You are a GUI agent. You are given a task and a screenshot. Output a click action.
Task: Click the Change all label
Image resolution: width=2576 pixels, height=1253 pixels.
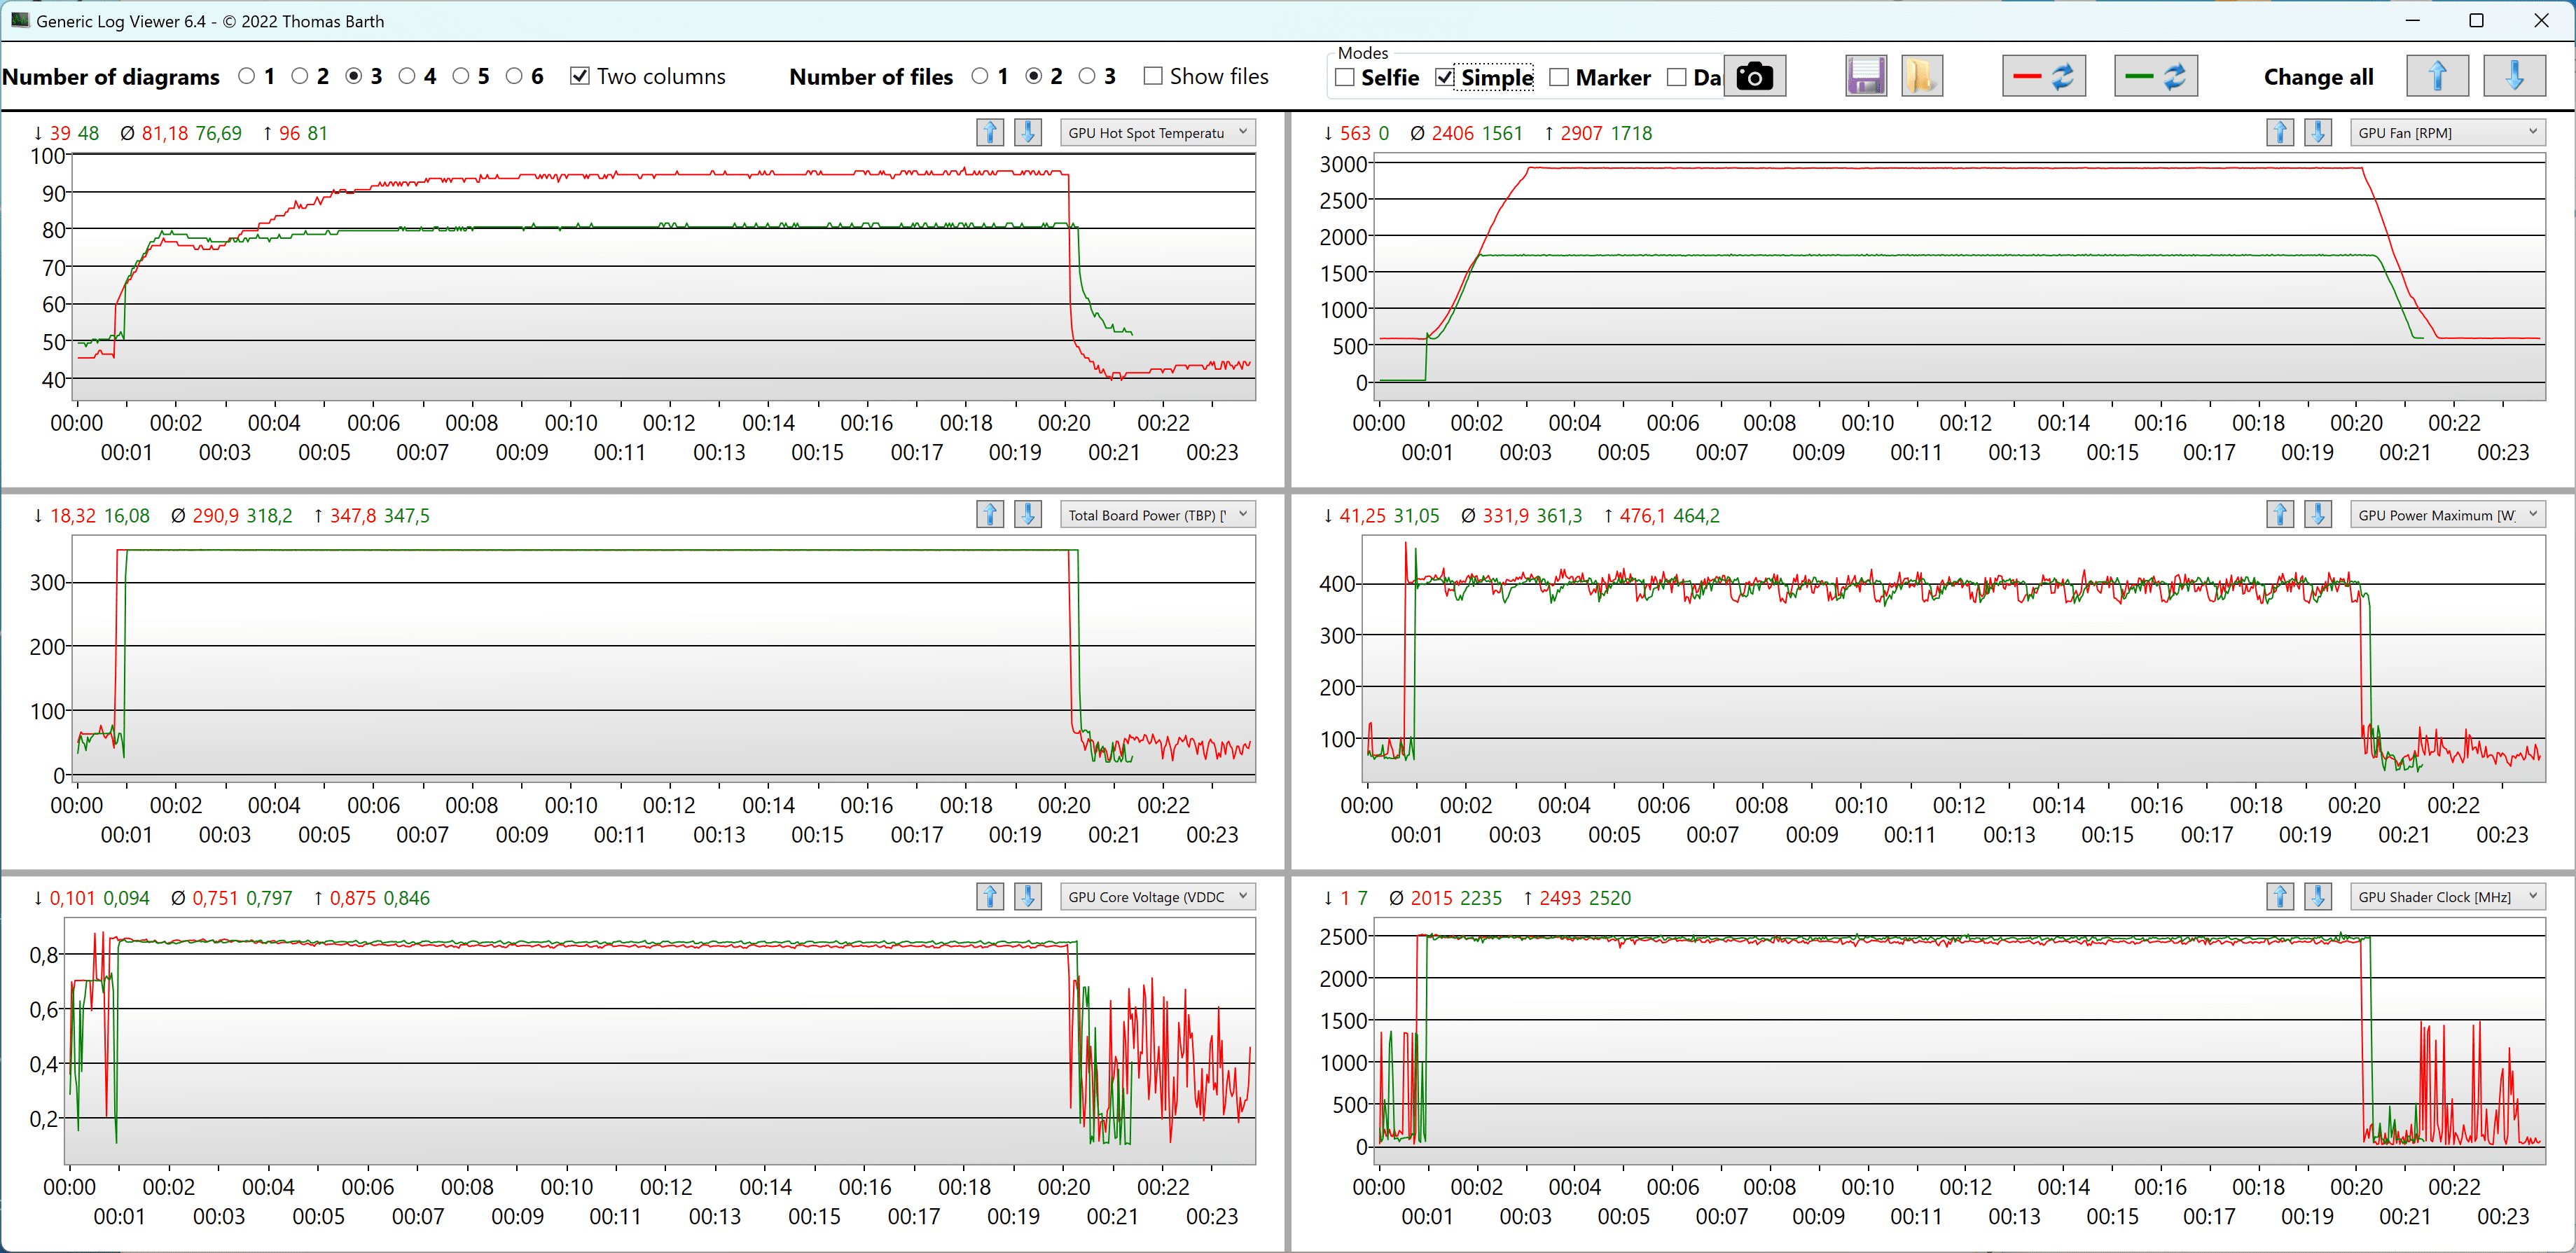coord(2318,77)
